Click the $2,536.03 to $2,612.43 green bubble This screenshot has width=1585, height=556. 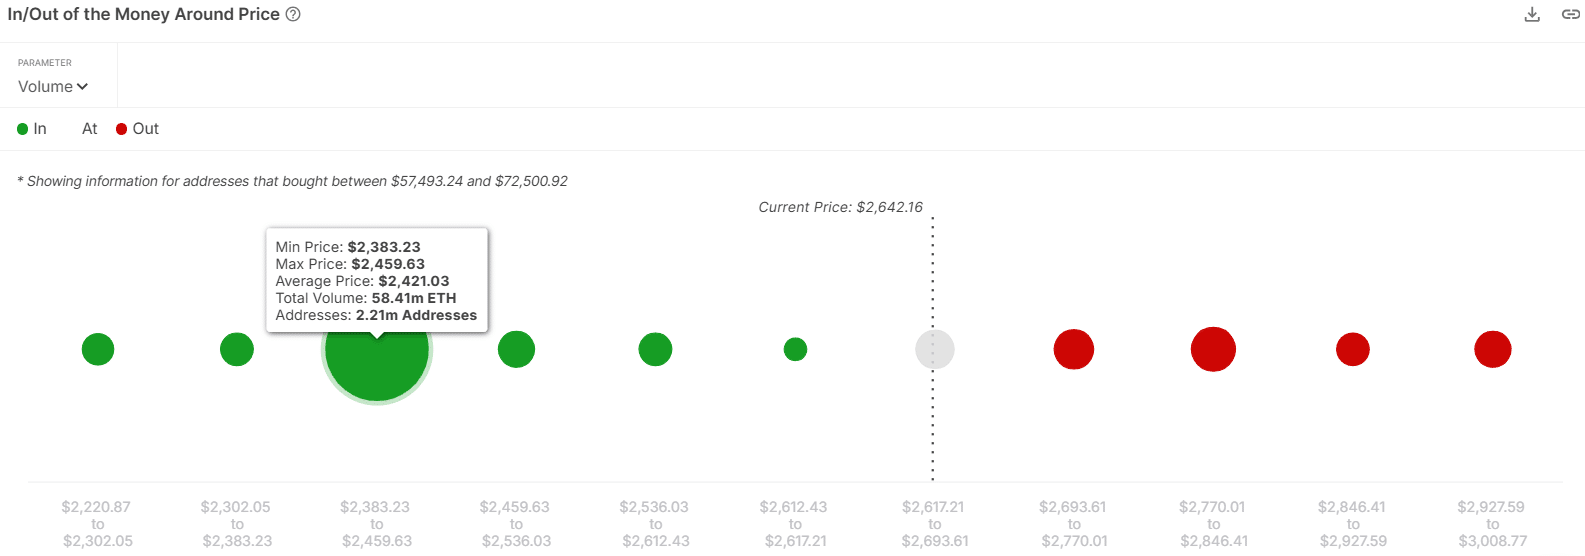coord(655,350)
